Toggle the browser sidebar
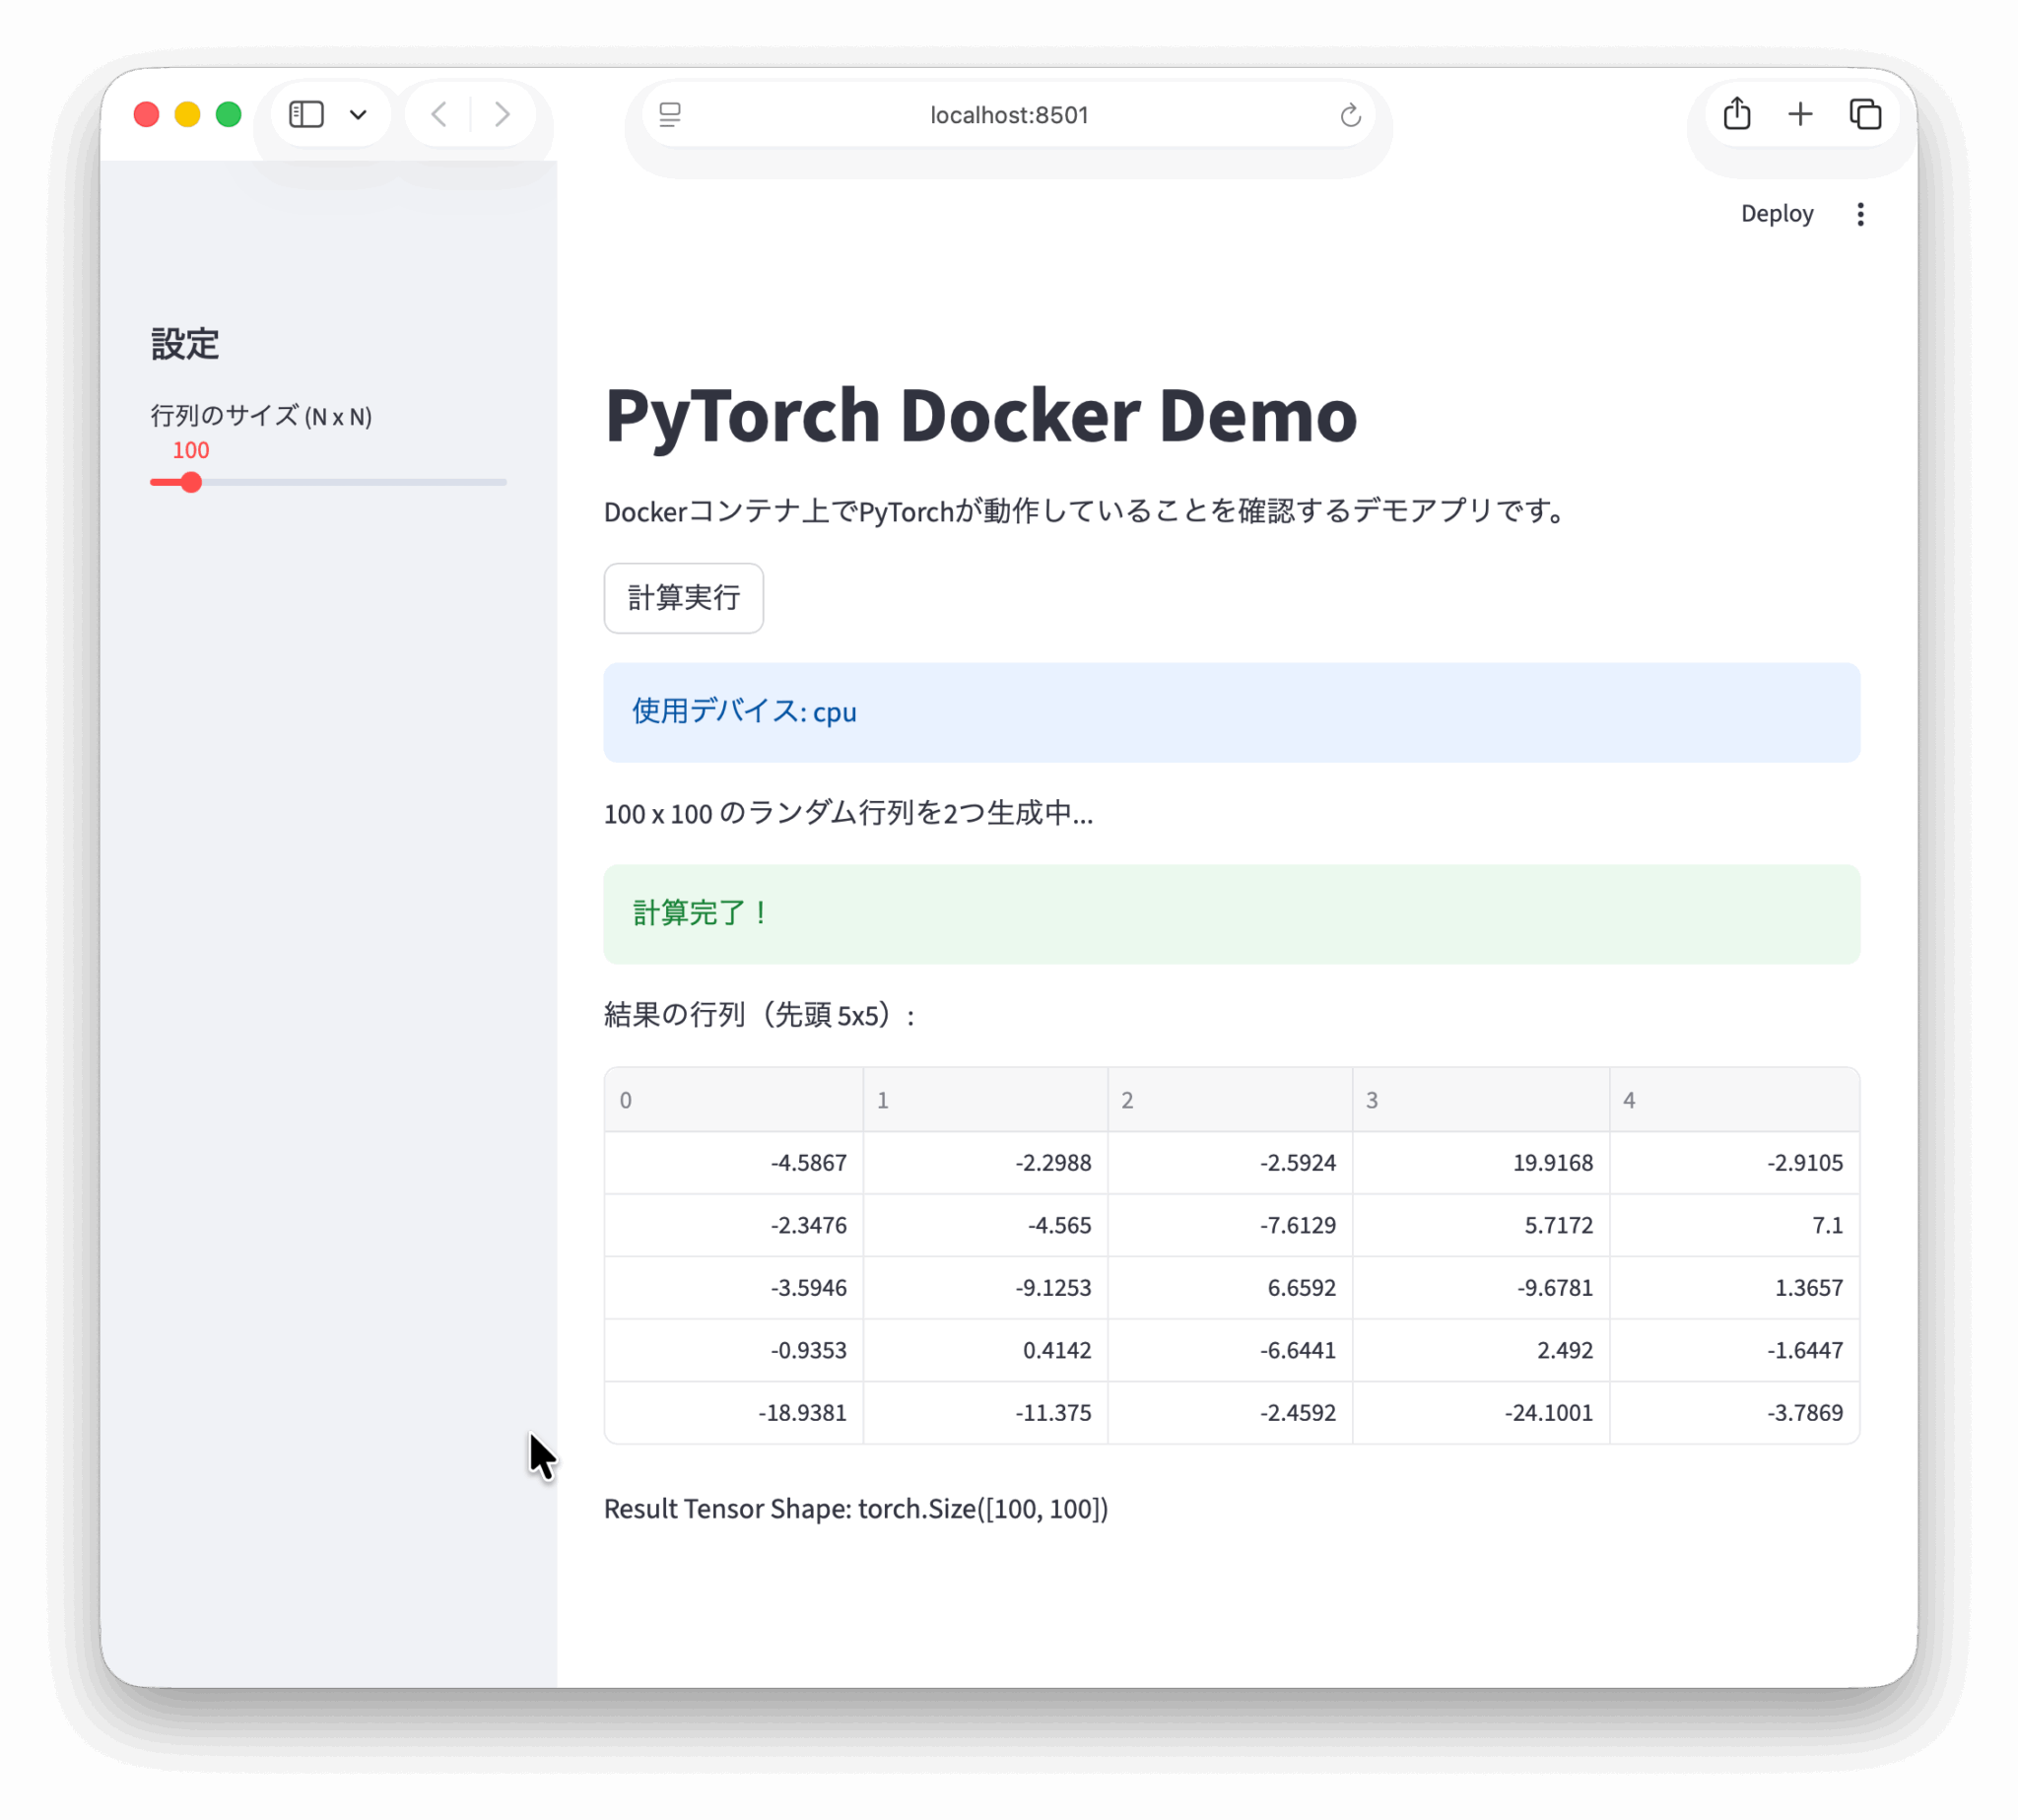The height and width of the screenshot is (1820, 2018). pyautogui.click(x=306, y=114)
